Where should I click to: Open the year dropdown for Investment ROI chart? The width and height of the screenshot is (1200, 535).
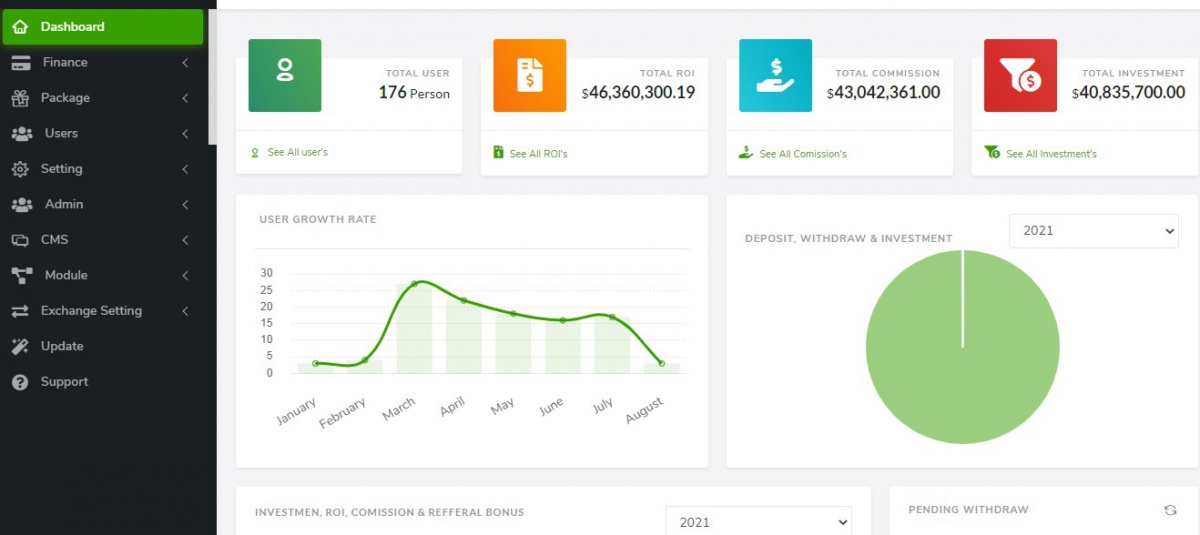(x=758, y=522)
